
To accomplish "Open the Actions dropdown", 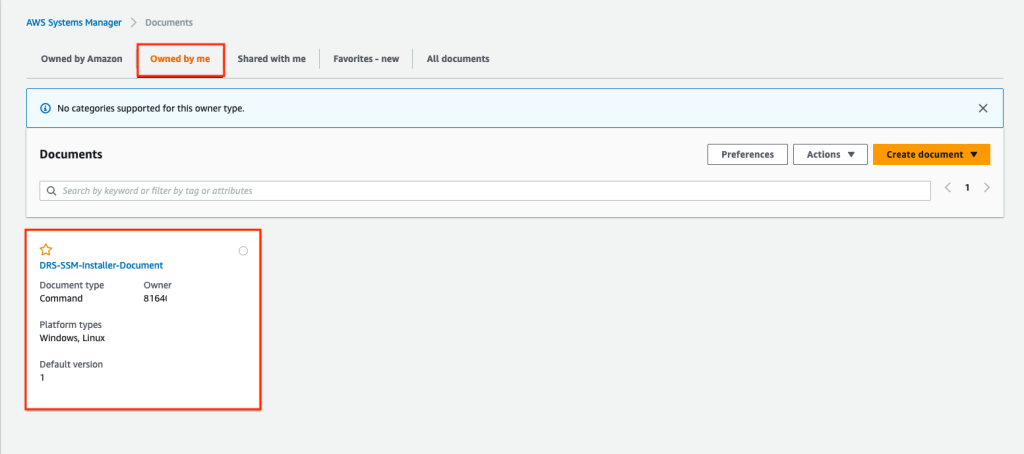I will tap(830, 155).
